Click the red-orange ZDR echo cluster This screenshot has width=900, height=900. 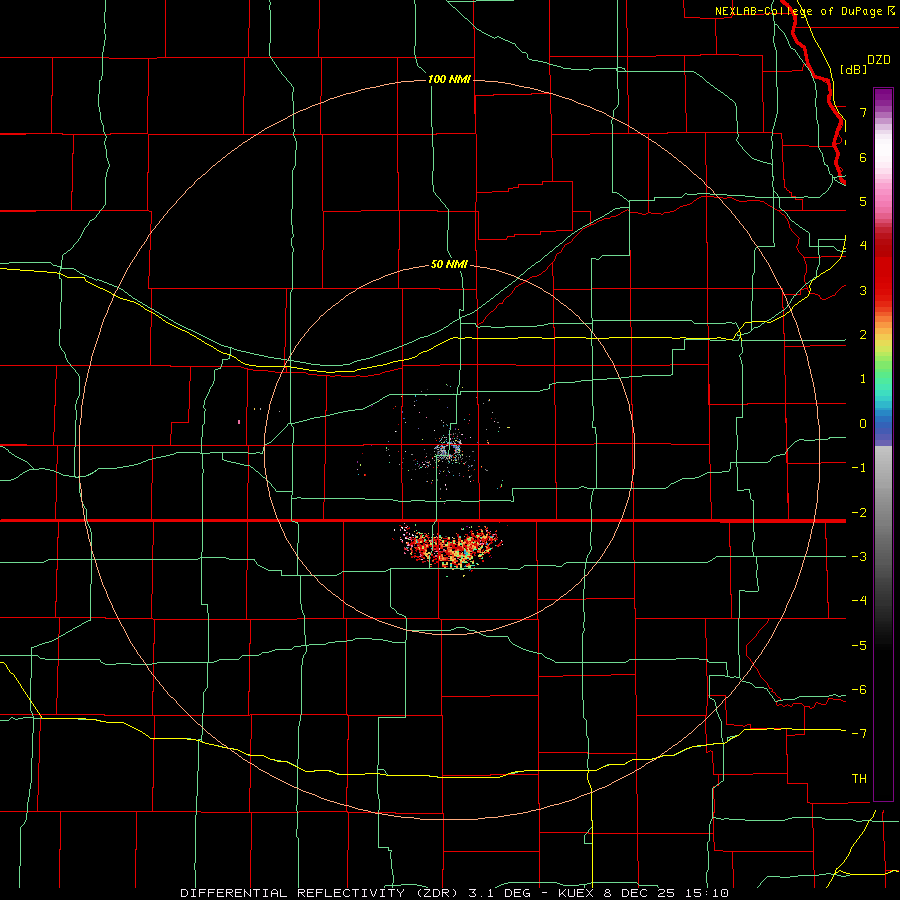(x=451, y=547)
